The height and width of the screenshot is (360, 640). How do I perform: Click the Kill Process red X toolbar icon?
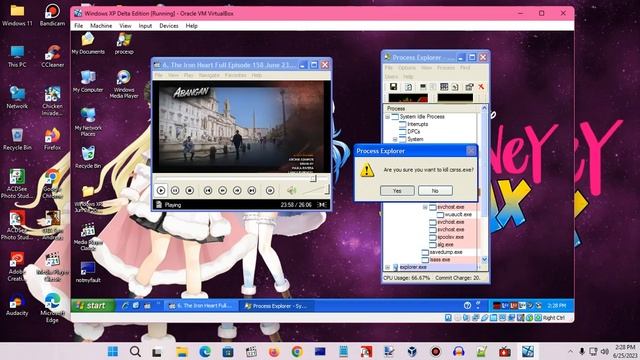[481, 87]
